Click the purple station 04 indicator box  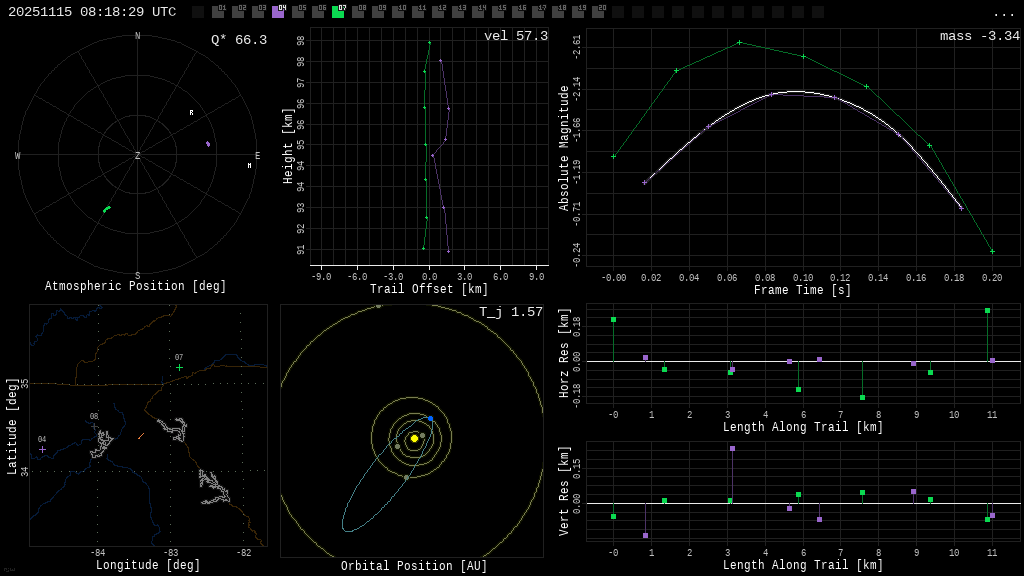pos(278,12)
